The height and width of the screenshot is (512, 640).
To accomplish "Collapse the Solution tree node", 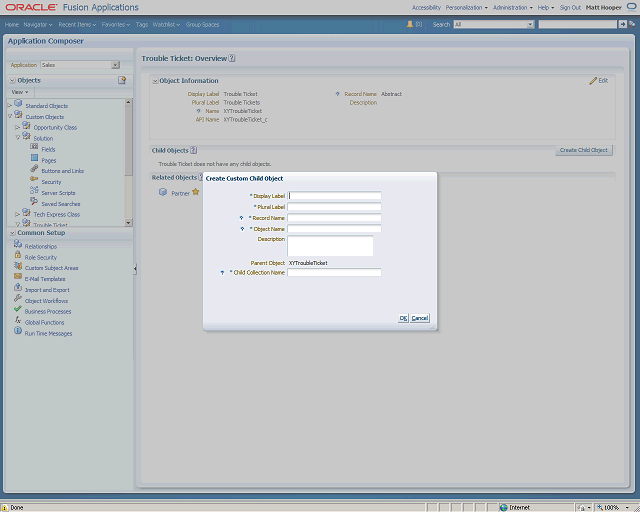I will [x=18, y=138].
